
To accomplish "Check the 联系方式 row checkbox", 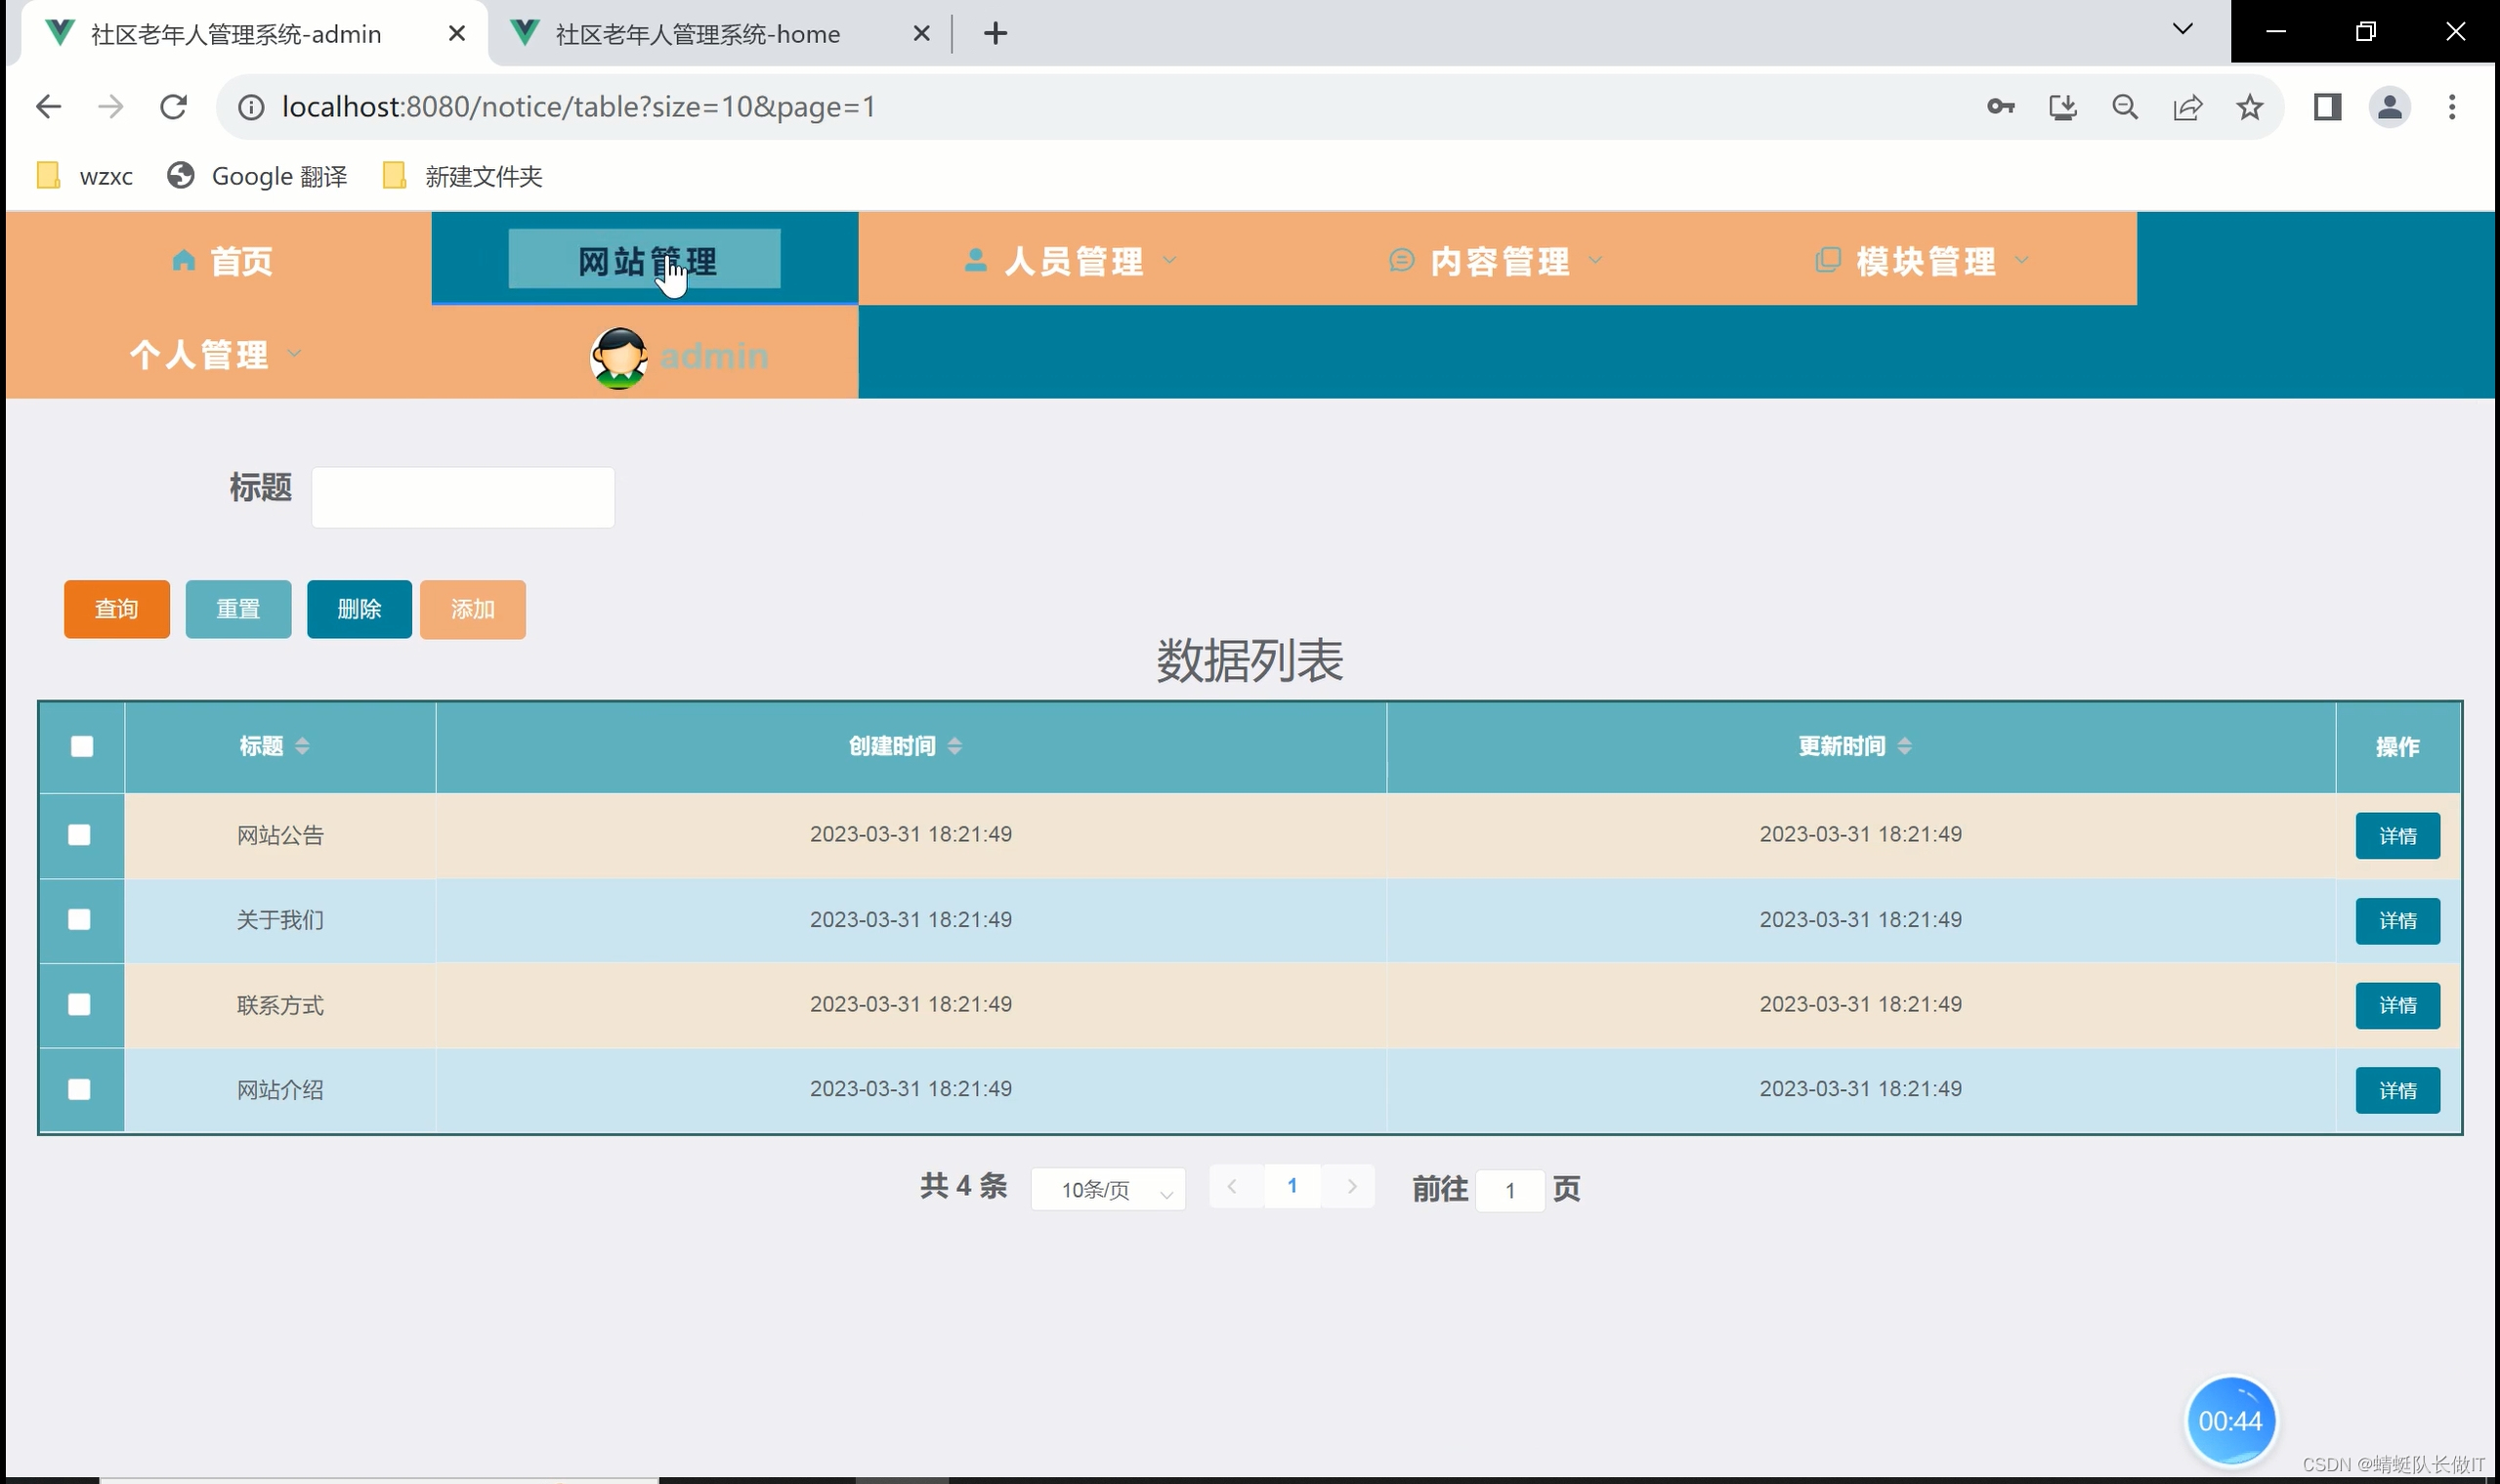I will click(x=79, y=1004).
